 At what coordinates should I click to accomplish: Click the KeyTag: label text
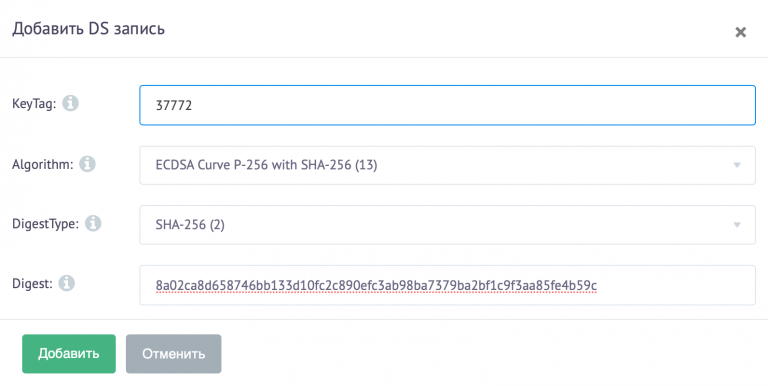pos(34,104)
